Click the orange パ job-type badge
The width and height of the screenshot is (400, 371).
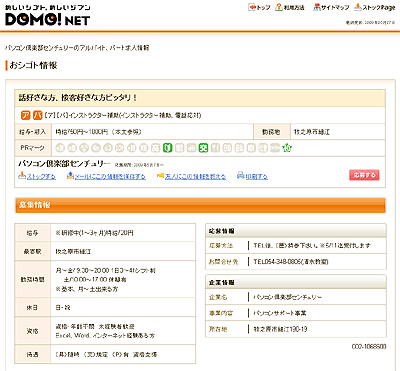click(x=38, y=115)
